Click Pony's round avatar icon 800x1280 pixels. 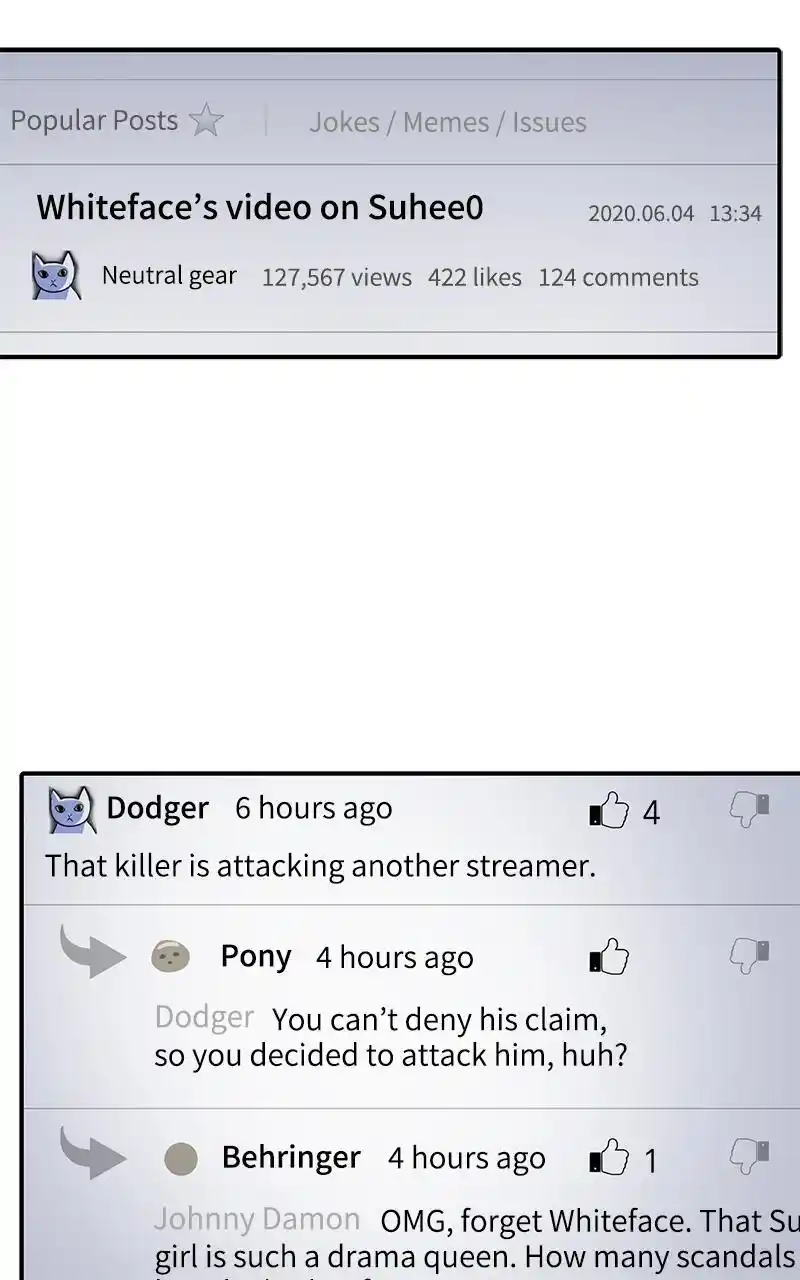click(x=170, y=957)
